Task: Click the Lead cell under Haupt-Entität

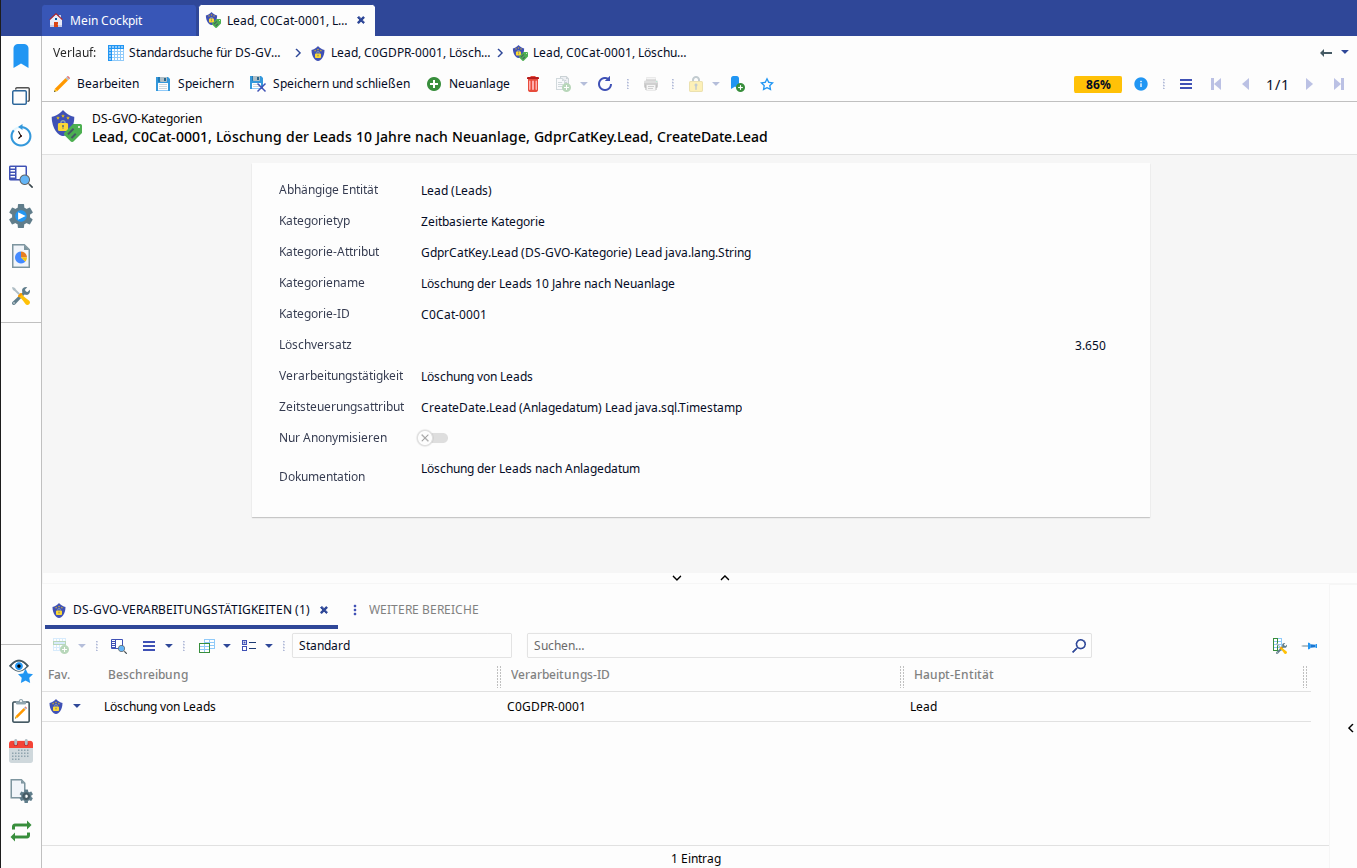Action: click(x=924, y=707)
